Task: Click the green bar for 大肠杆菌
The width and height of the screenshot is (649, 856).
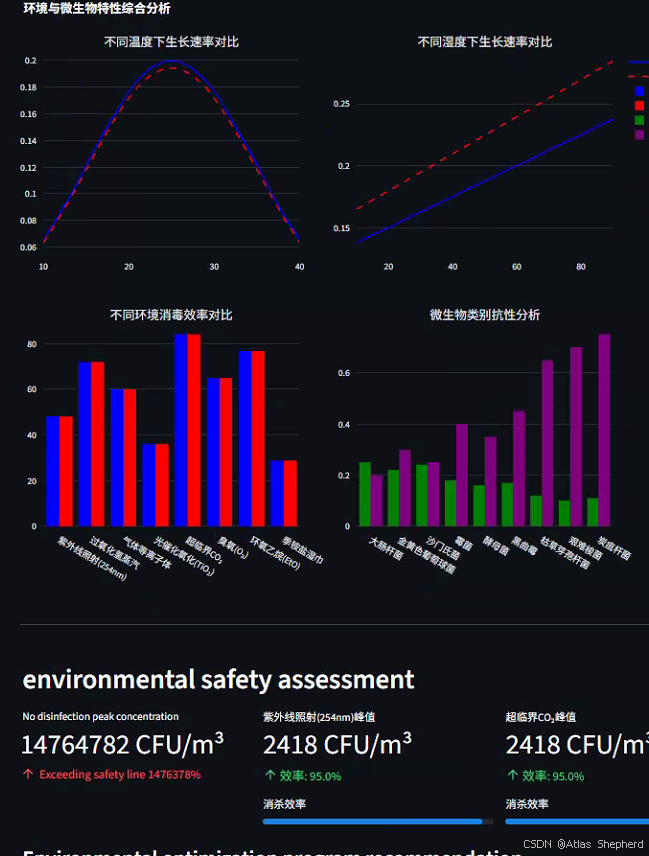Action: click(365, 494)
